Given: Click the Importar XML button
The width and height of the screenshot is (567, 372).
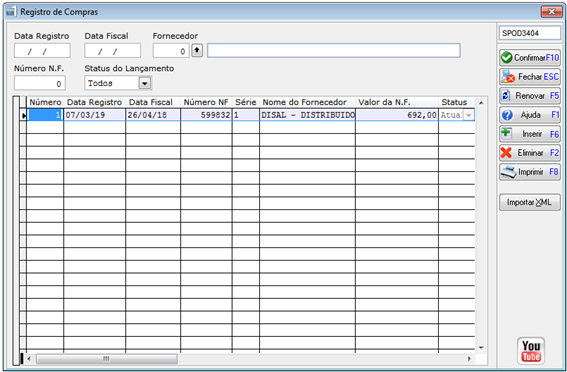Looking at the screenshot, I should (x=530, y=202).
